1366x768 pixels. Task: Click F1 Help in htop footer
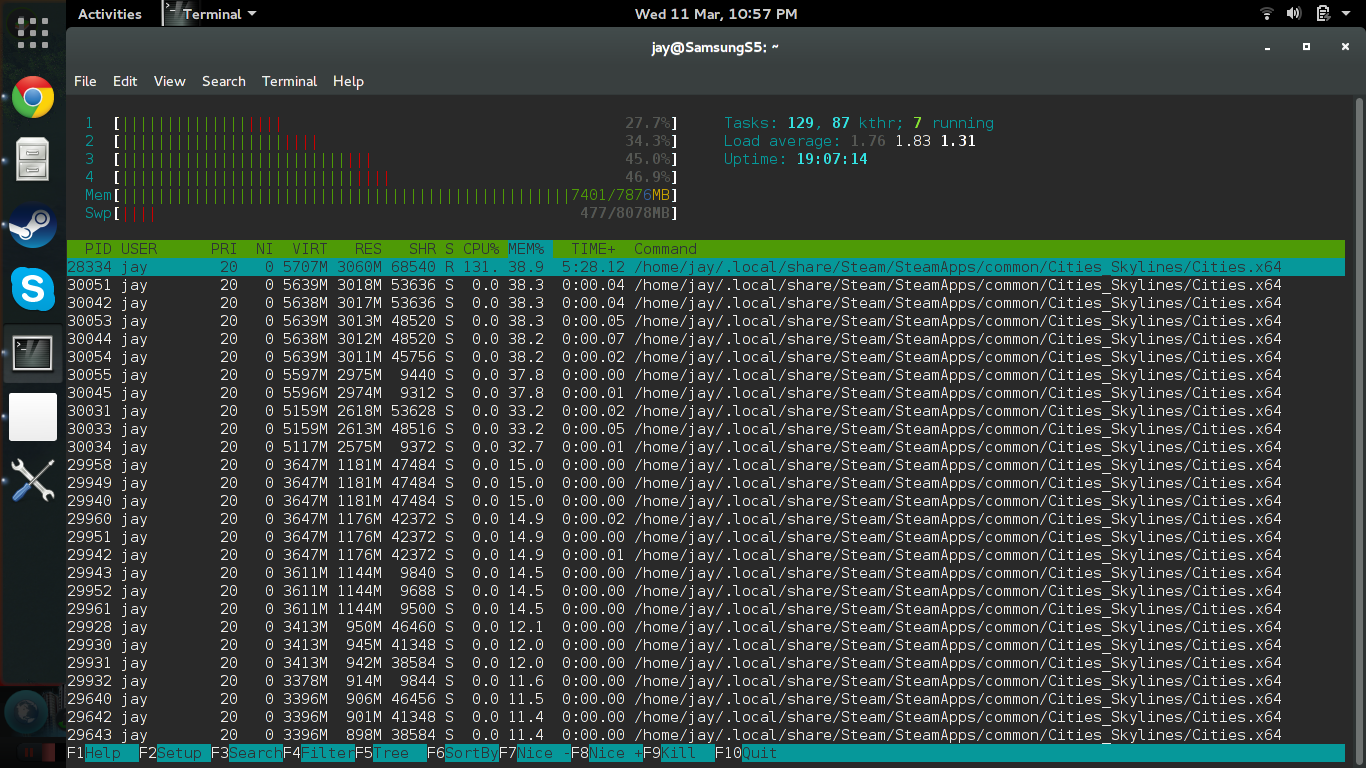point(102,753)
